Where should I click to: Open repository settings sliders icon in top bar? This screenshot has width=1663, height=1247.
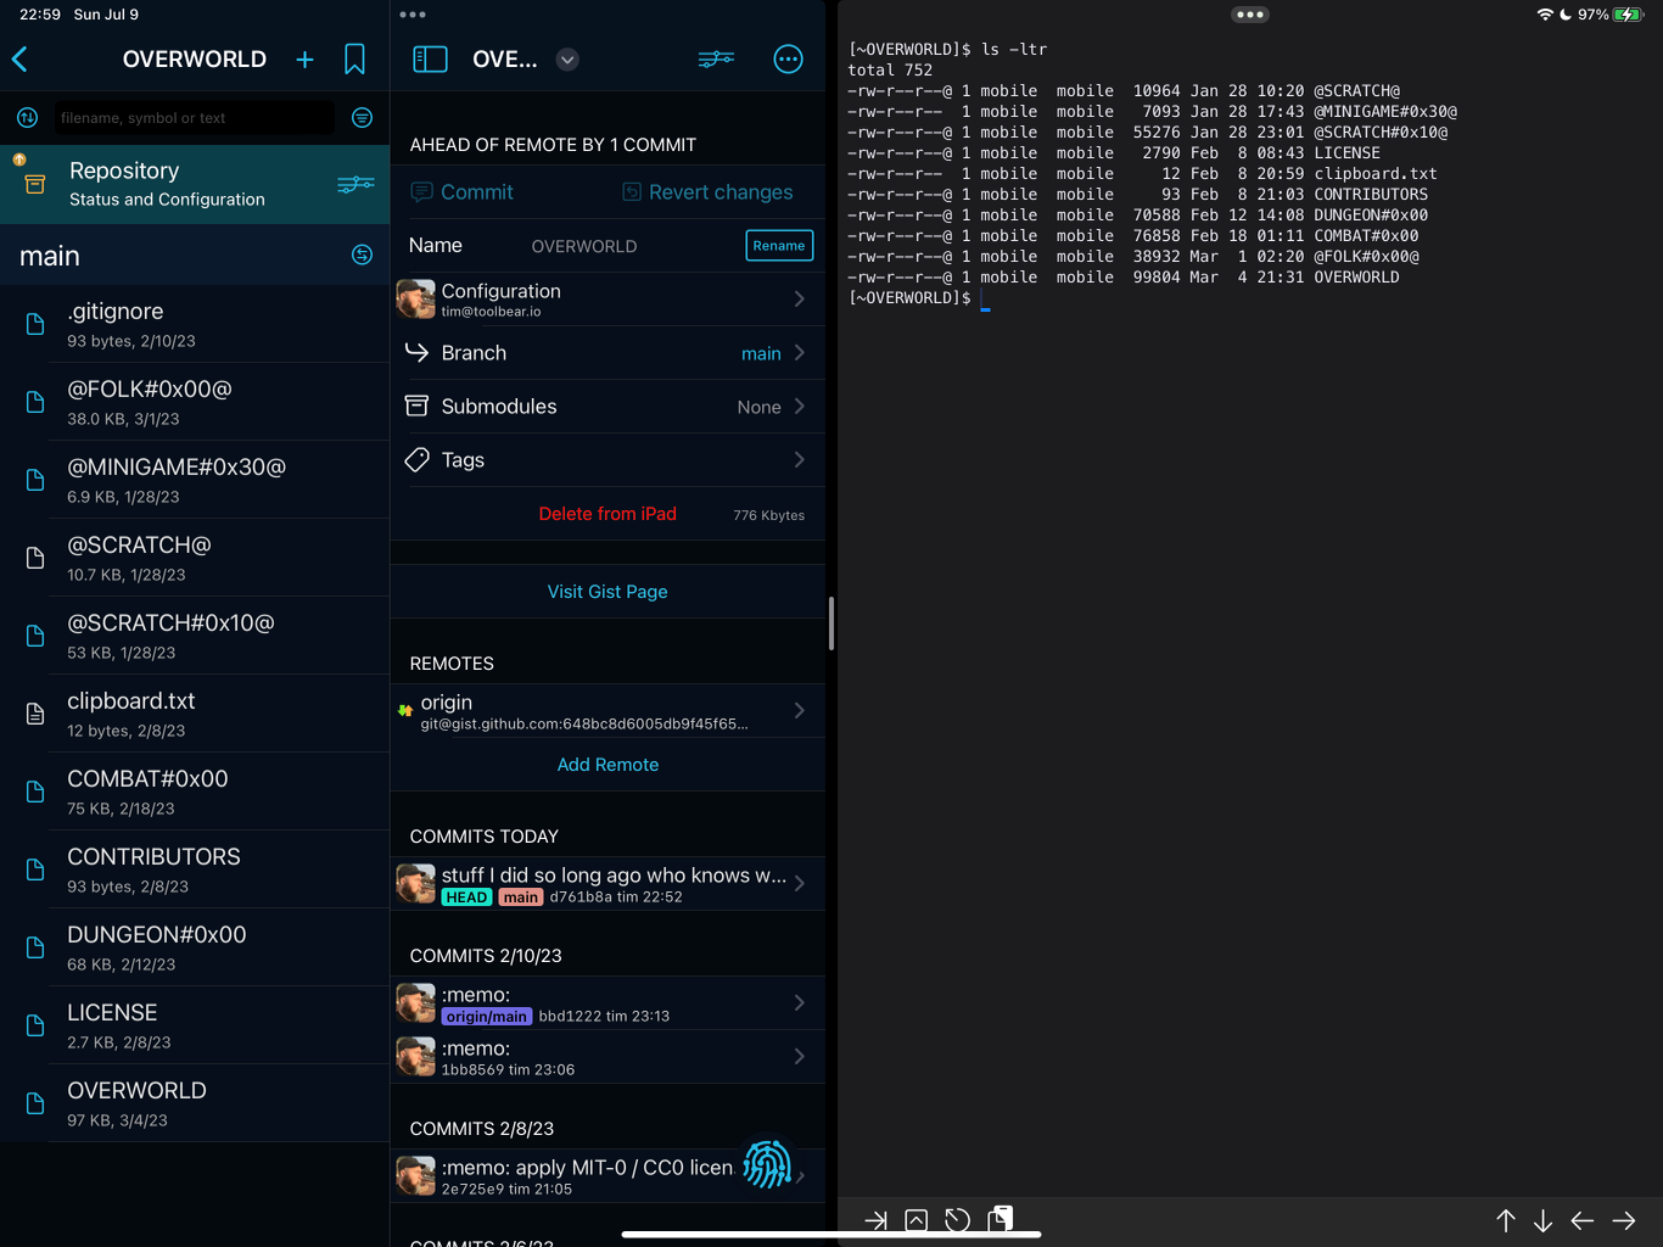(x=716, y=59)
